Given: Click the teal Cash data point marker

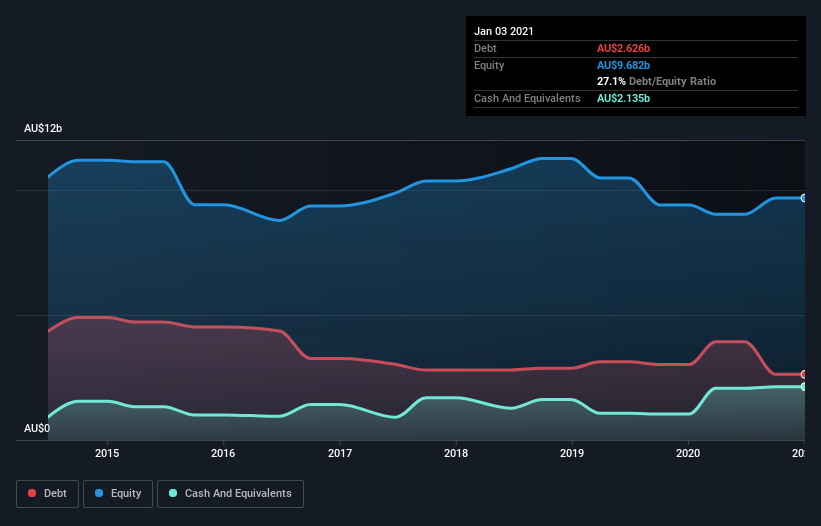Looking at the screenshot, I should (804, 387).
